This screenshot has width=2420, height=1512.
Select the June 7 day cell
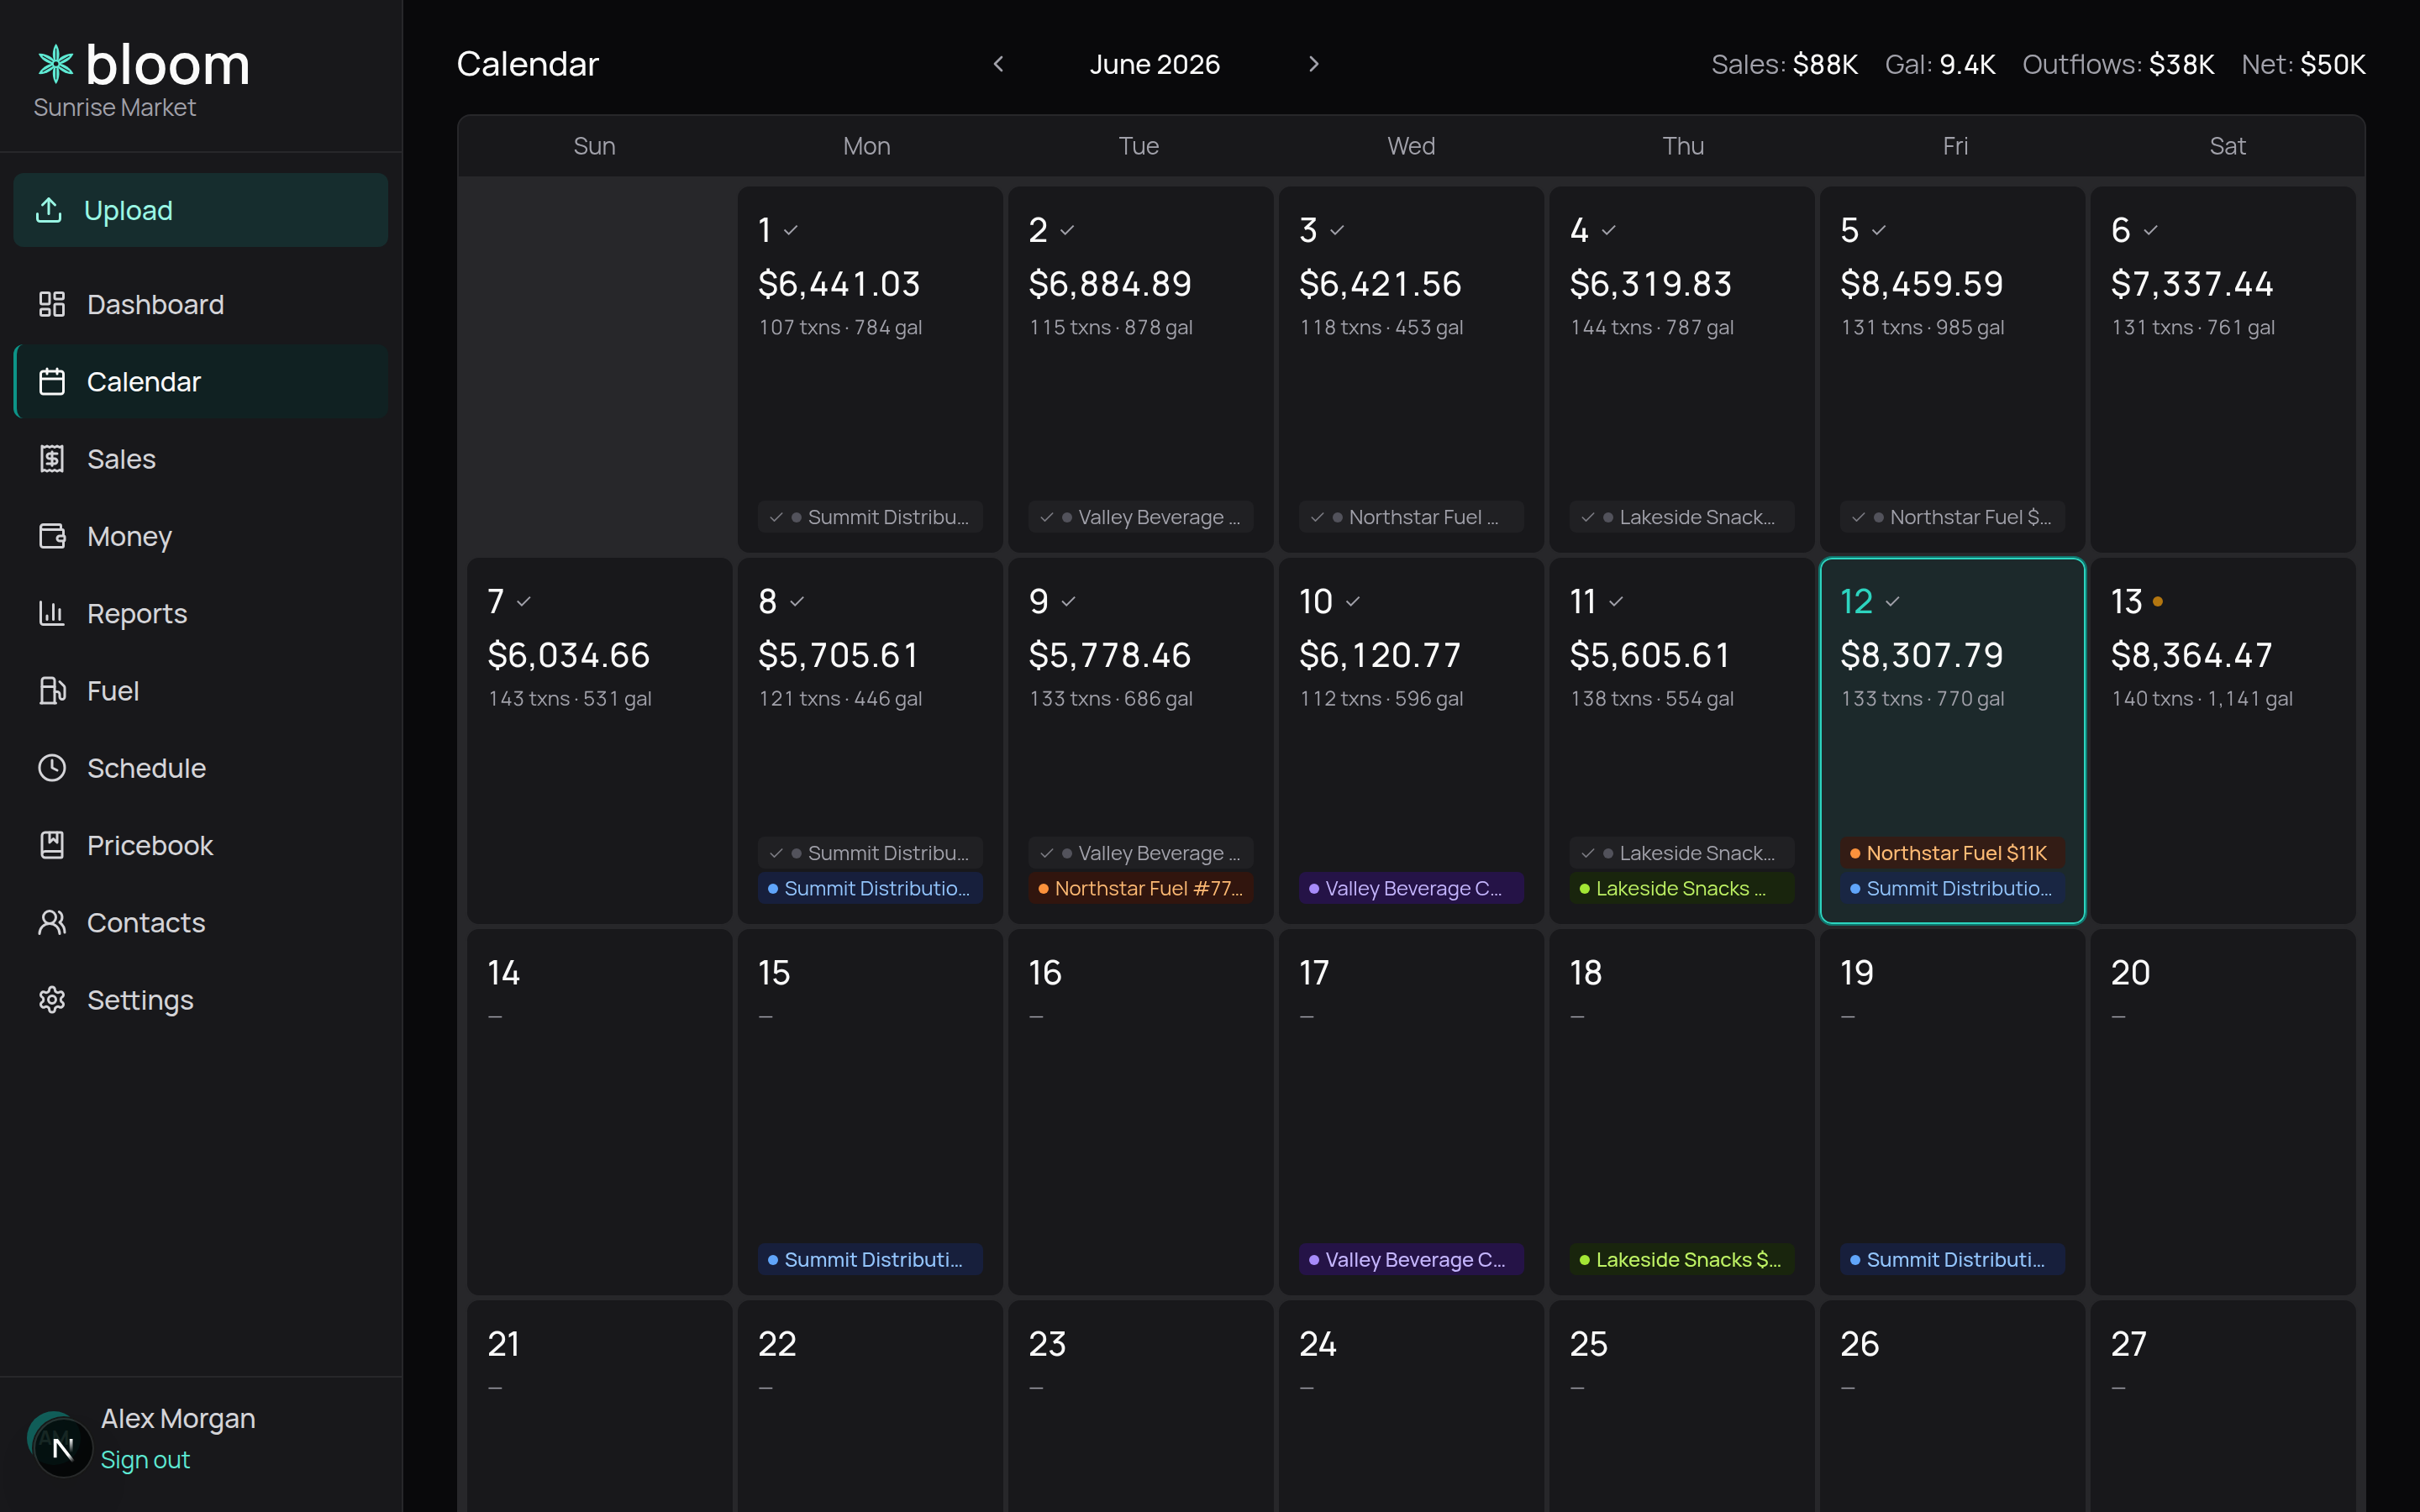(x=599, y=741)
